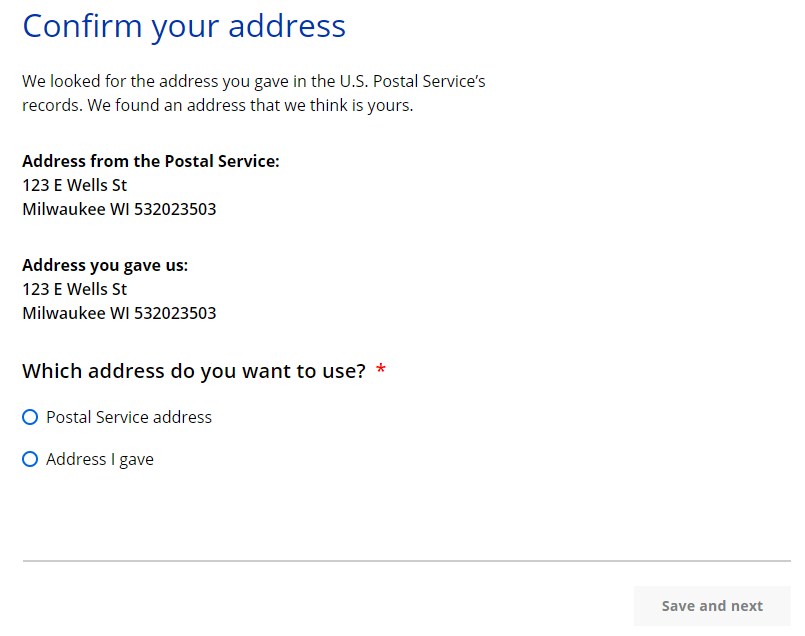
Task: Click the 'Postal Service address' option label text
Action: pos(129,417)
